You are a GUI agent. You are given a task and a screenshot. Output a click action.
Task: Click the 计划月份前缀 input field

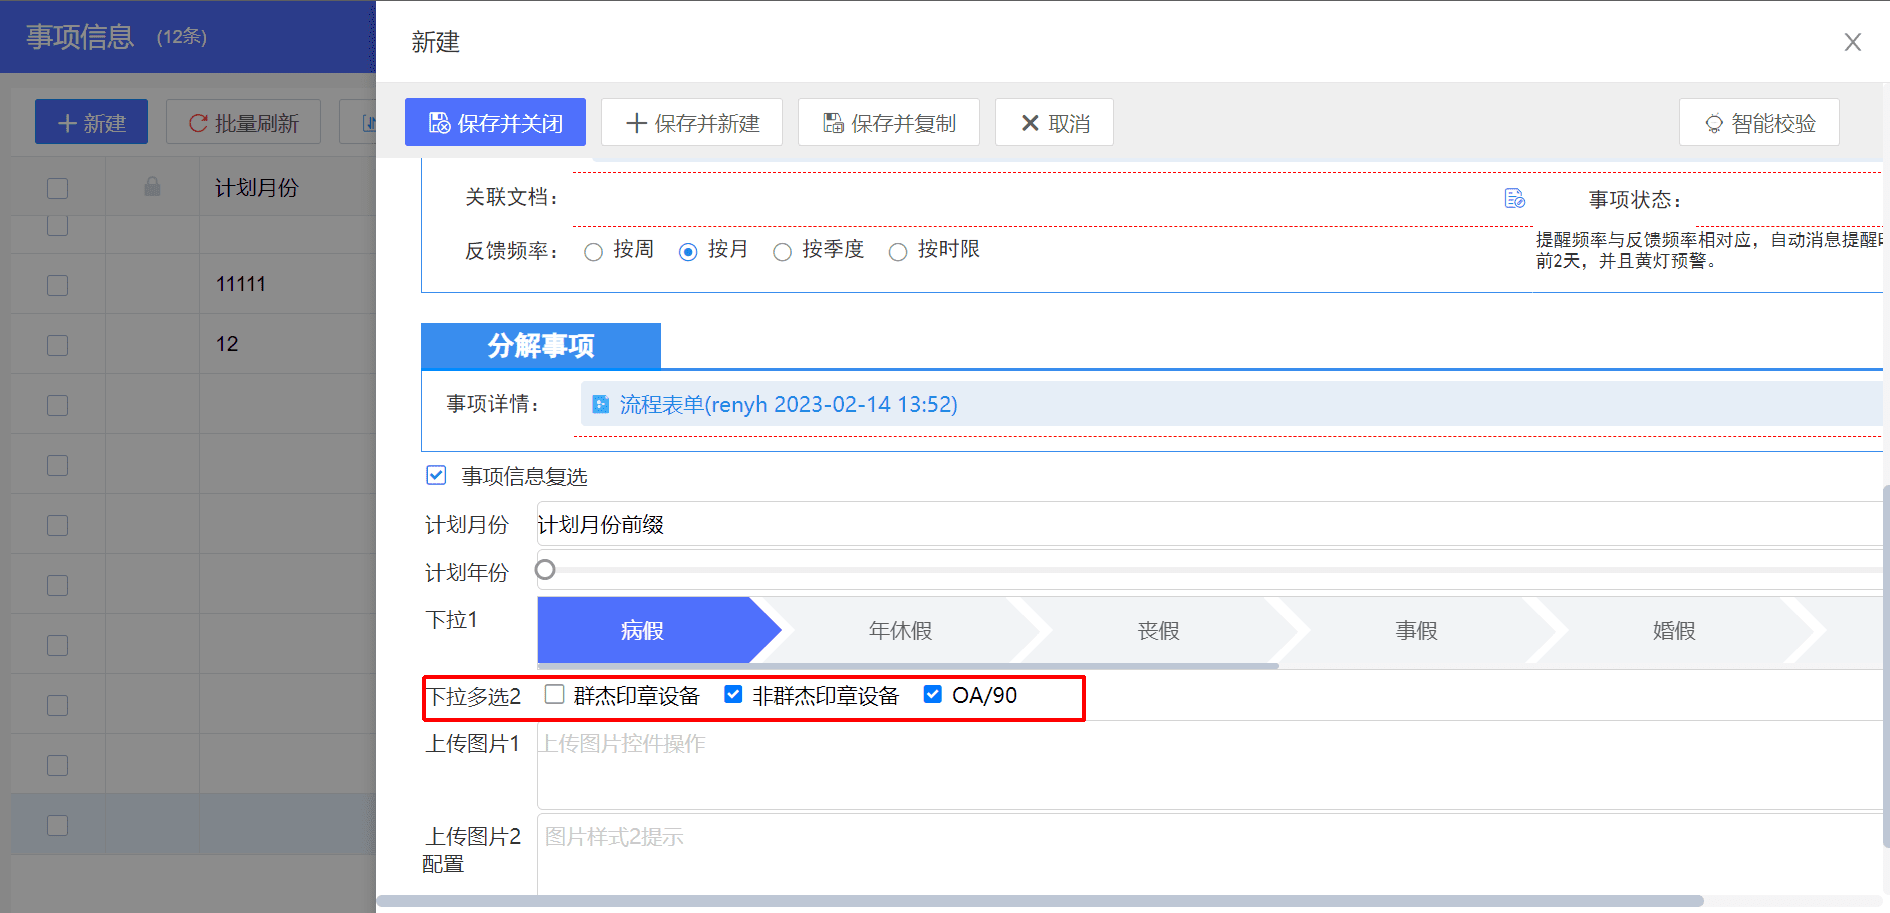point(1209,524)
